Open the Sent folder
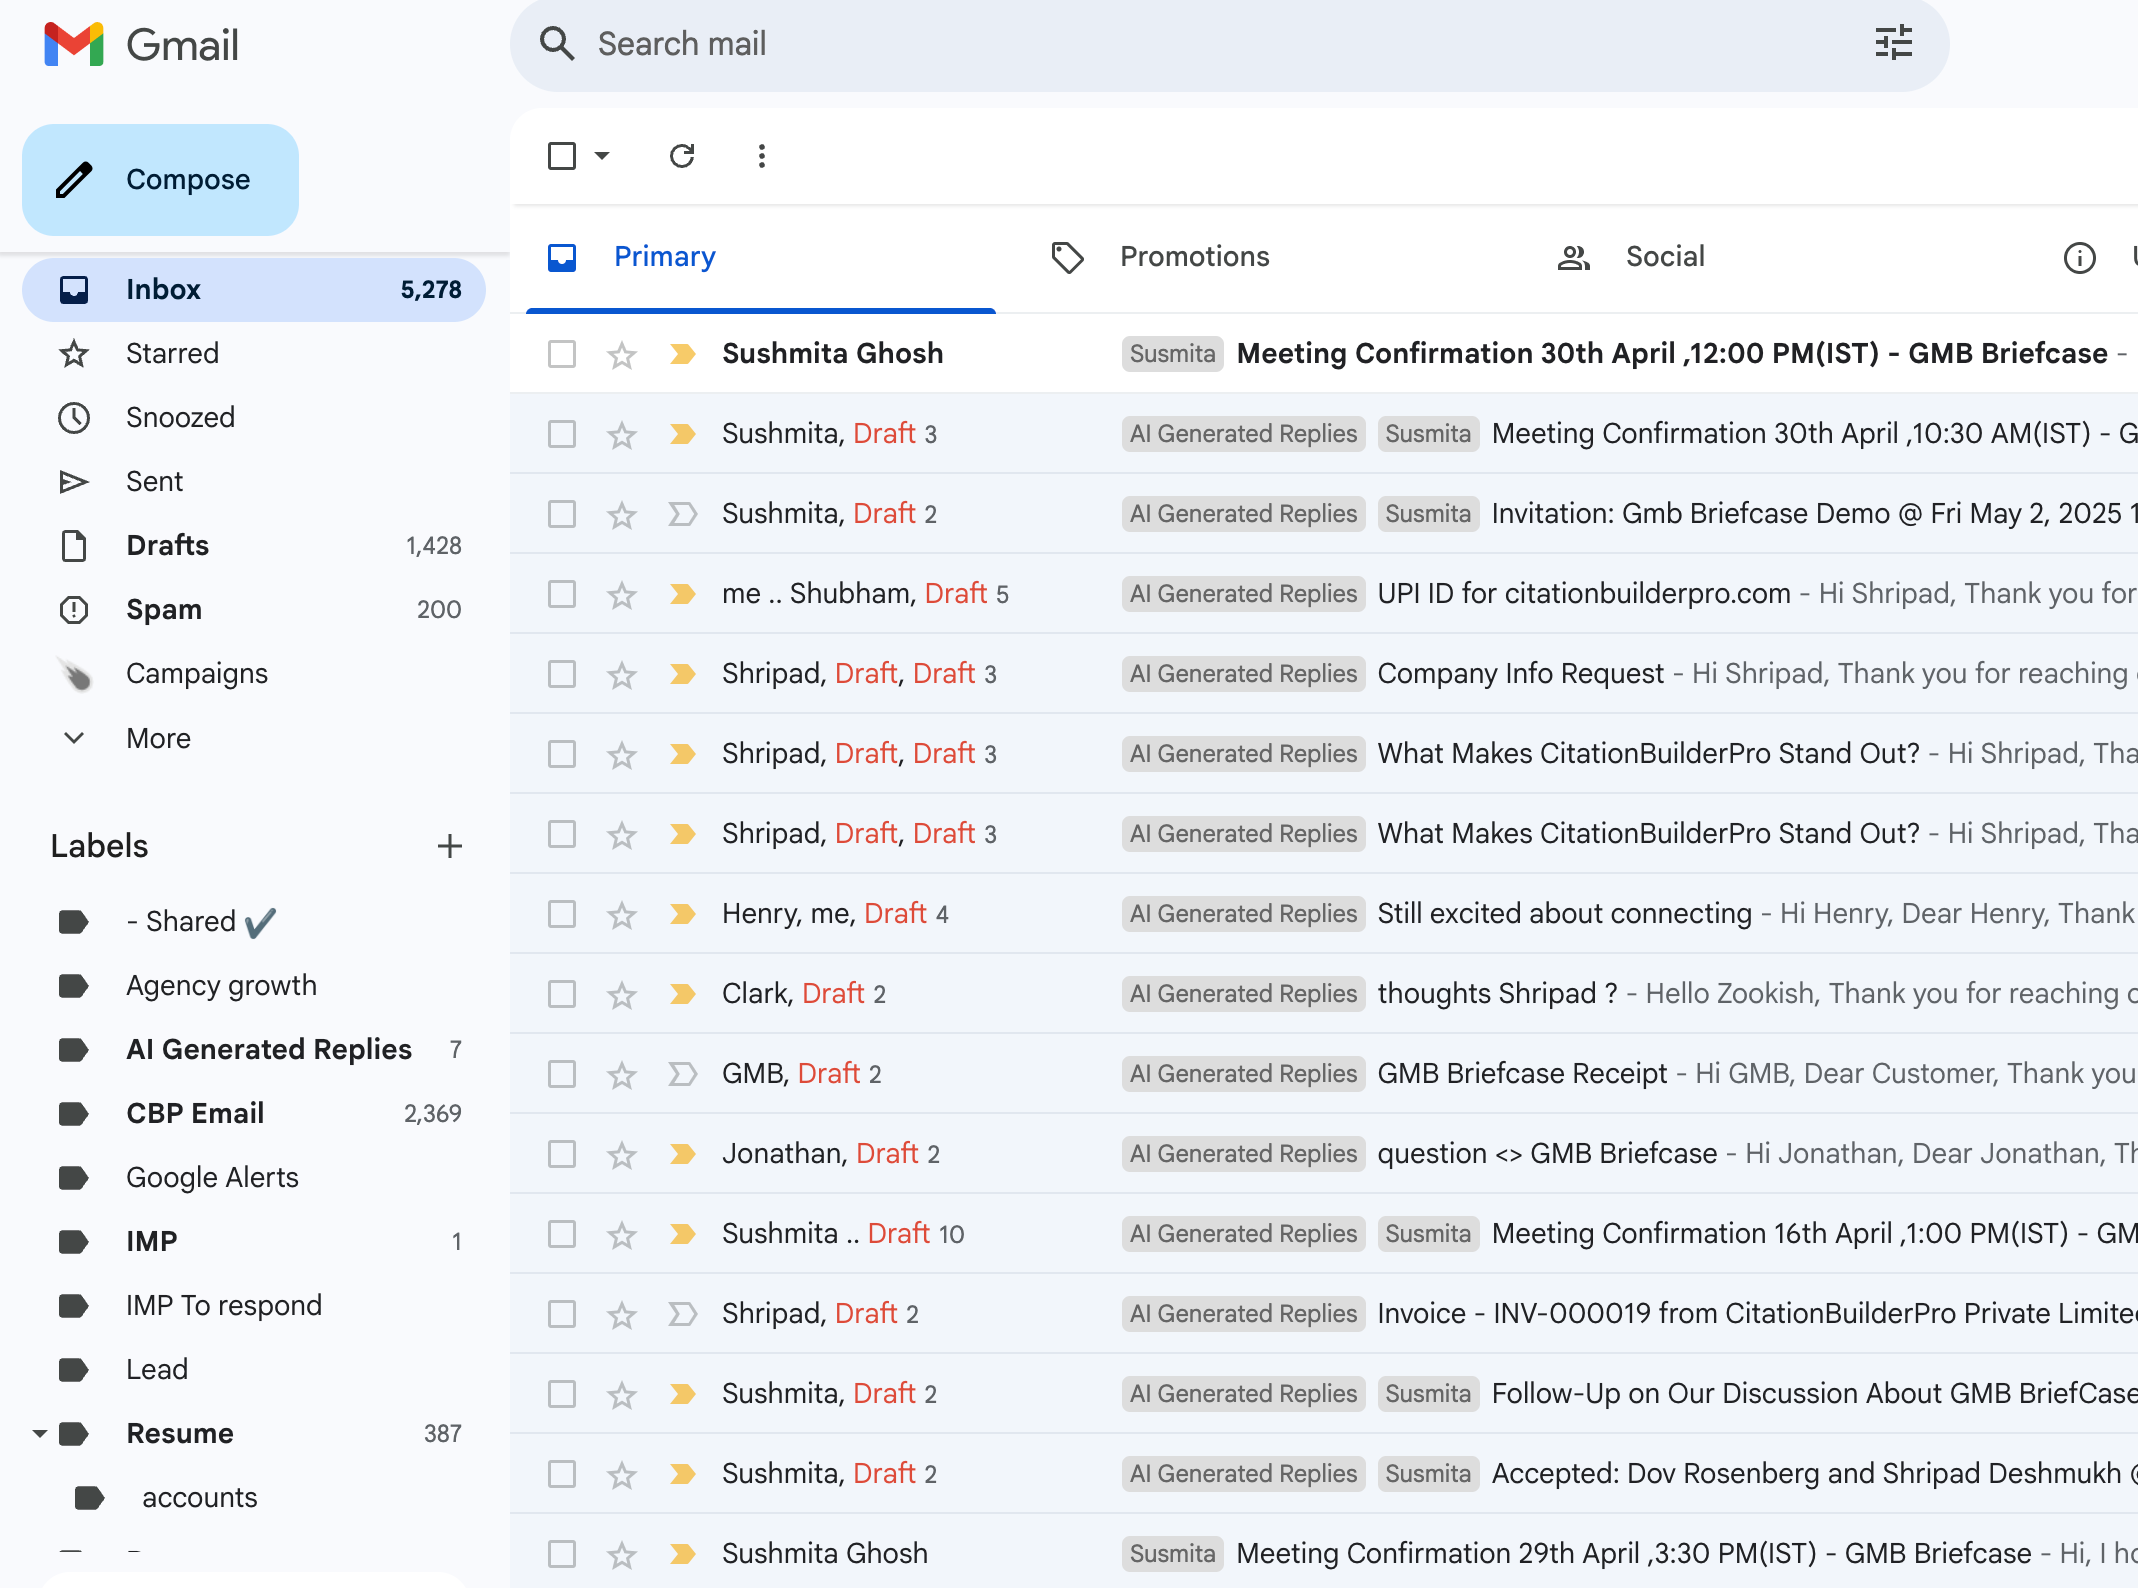This screenshot has width=2138, height=1588. pos(254,482)
